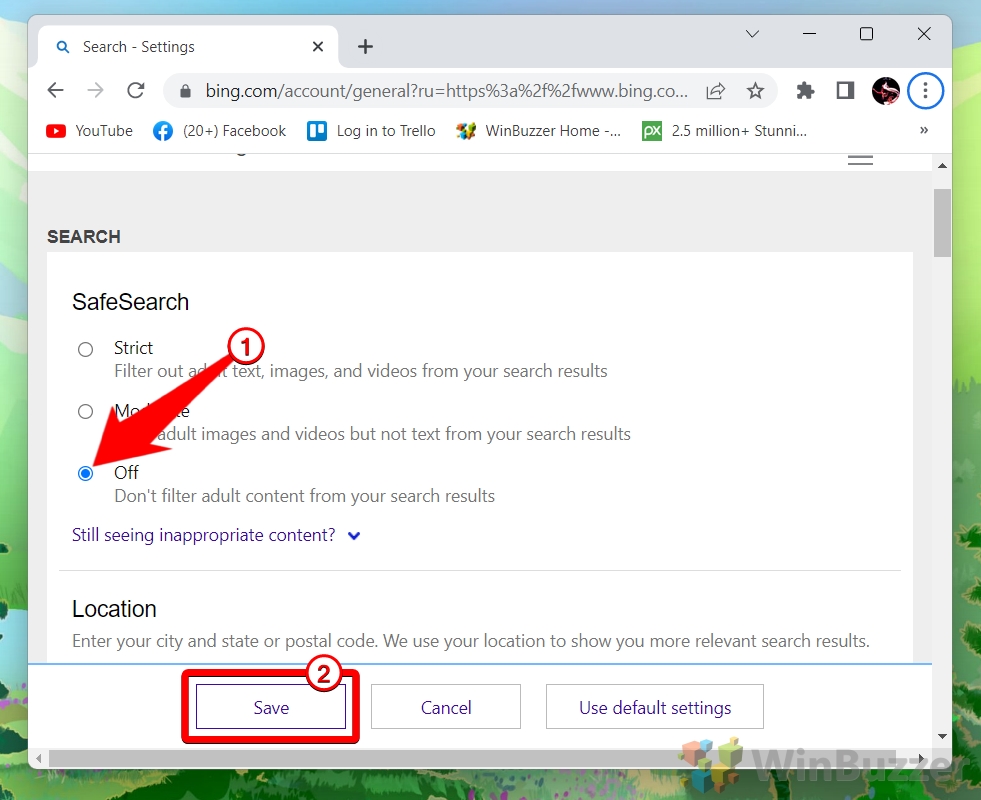The width and height of the screenshot is (981, 800).
Task: Select the extensions puzzle icon
Action: pyautogui.click(x=805, y=90)
